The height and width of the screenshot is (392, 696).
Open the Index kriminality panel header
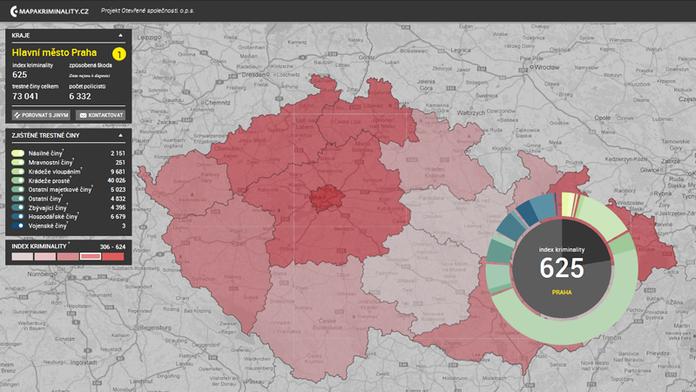tap(68, 246)
